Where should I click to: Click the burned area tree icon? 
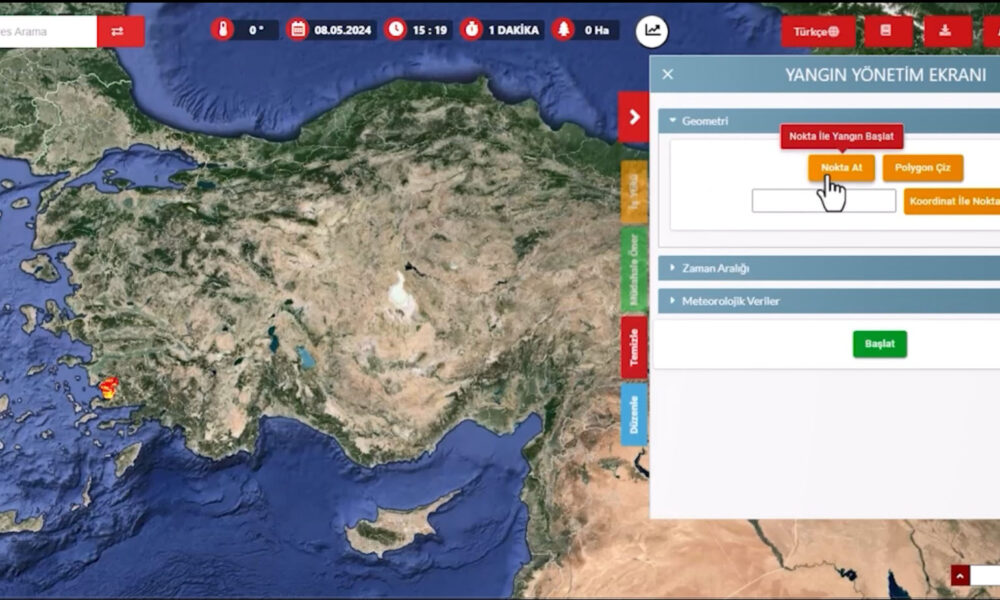565,29
